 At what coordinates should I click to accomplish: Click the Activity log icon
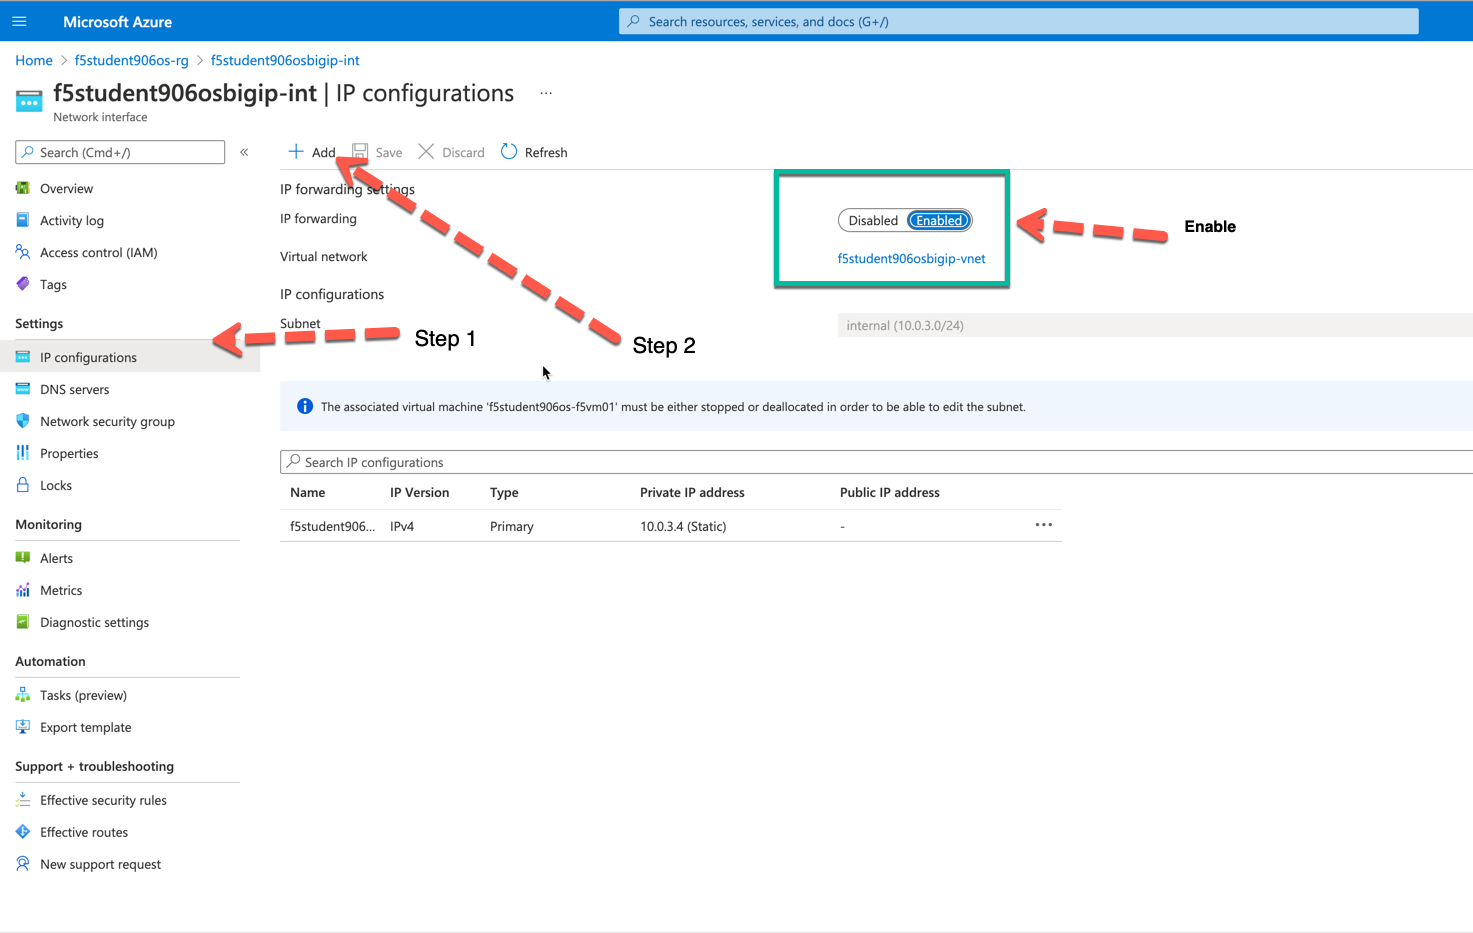23,220
